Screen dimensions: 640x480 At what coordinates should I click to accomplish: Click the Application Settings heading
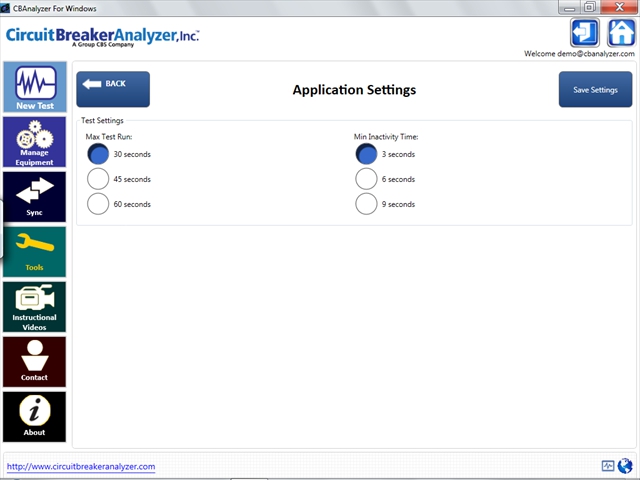pos(354,90)
